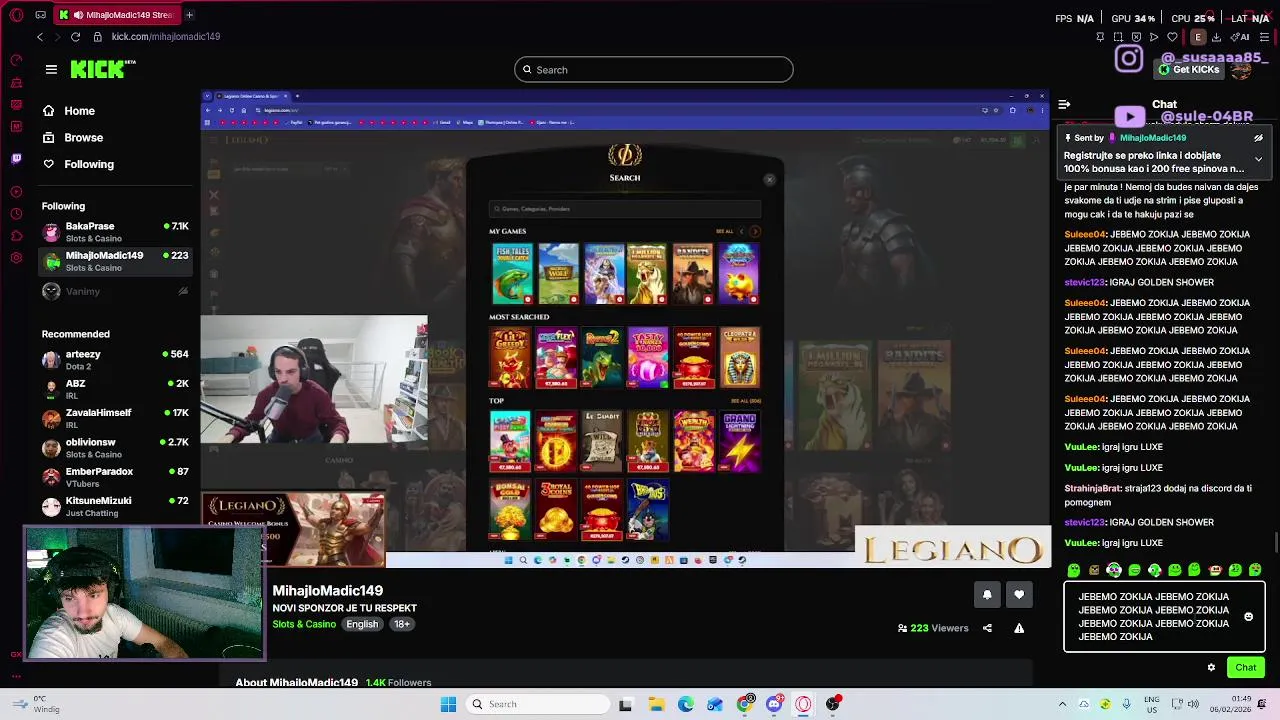Open recommended channel ZavalaHimself
Screen dimensions: 1280x720
tap(115, 418)
